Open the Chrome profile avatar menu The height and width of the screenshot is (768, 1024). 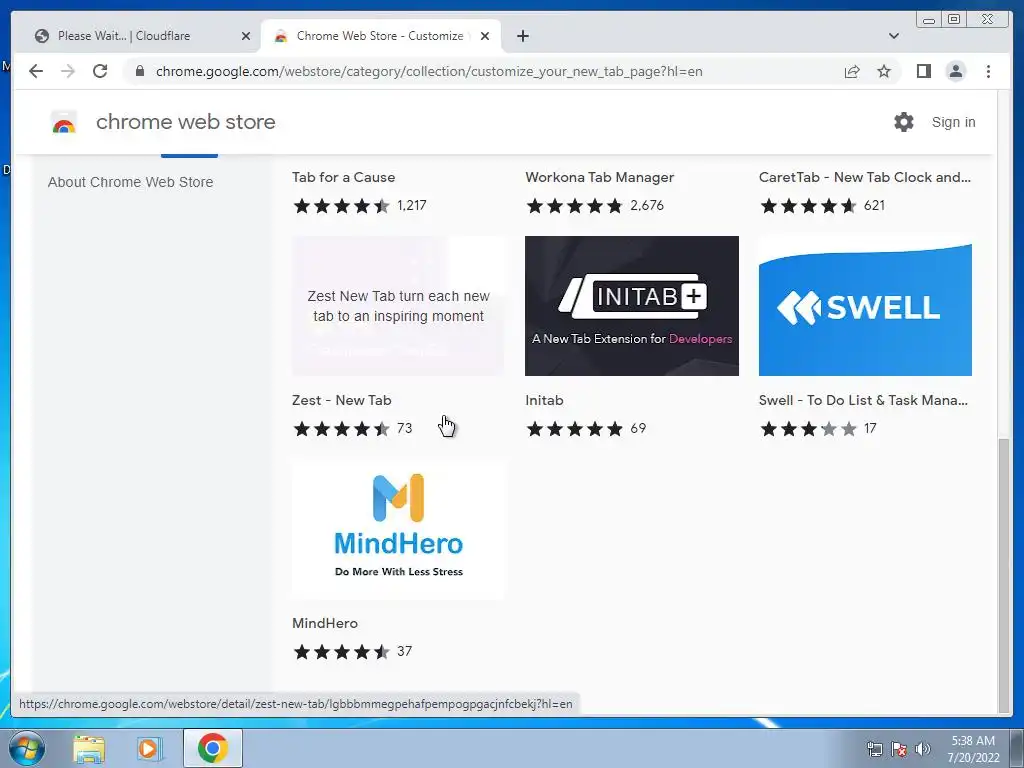(955, 71)
